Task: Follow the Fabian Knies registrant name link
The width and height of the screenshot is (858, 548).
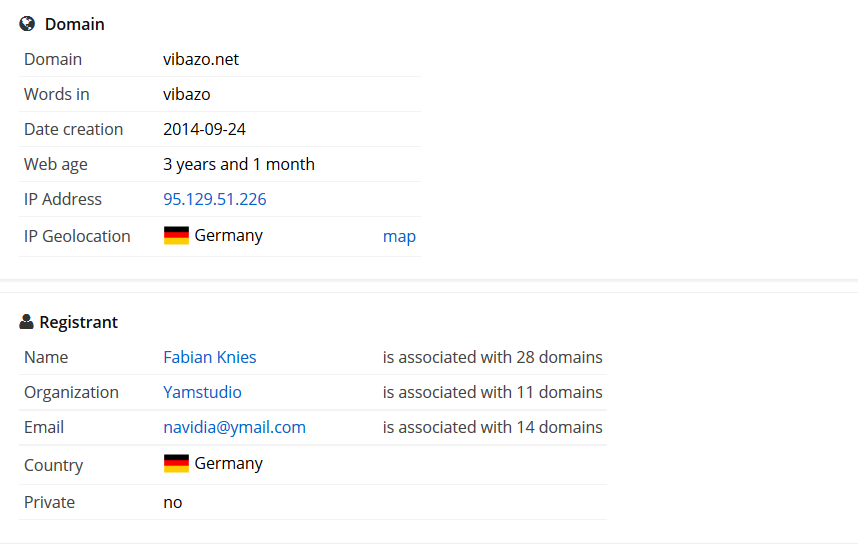Action: 210,357
